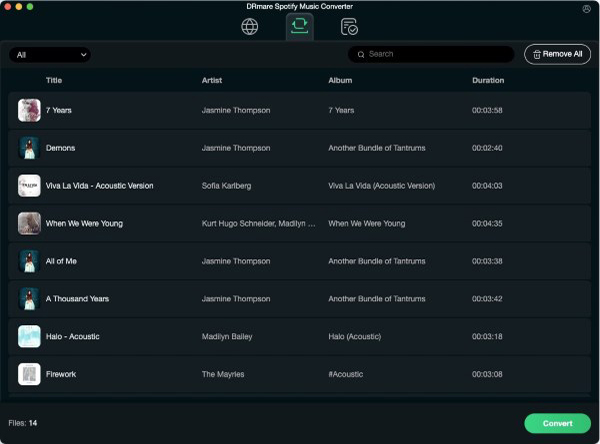Click artist 'The Mayries'
Image resolution: width=600 pixels, height=444 pixels.
tap(223, 374)
